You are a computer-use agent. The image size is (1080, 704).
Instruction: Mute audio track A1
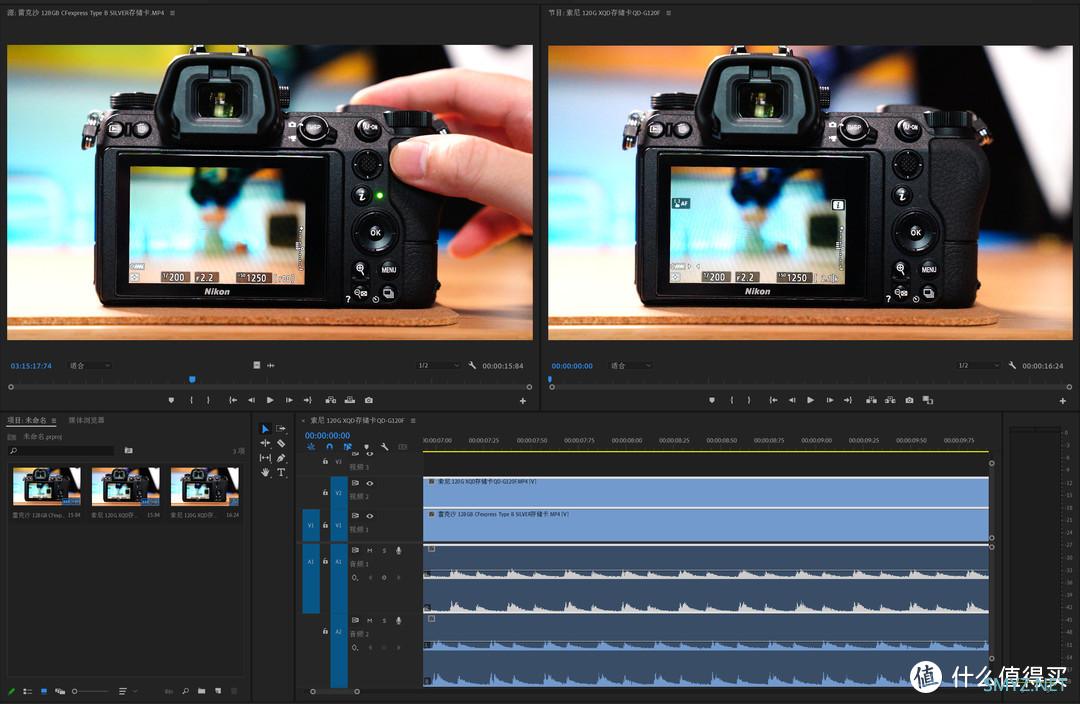point(370,550)
